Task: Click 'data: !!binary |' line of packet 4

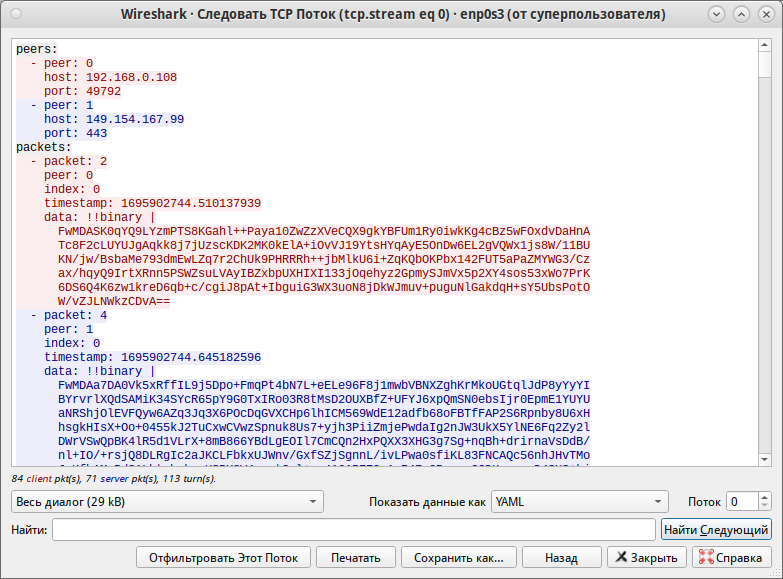Action: tap(100, 371)
